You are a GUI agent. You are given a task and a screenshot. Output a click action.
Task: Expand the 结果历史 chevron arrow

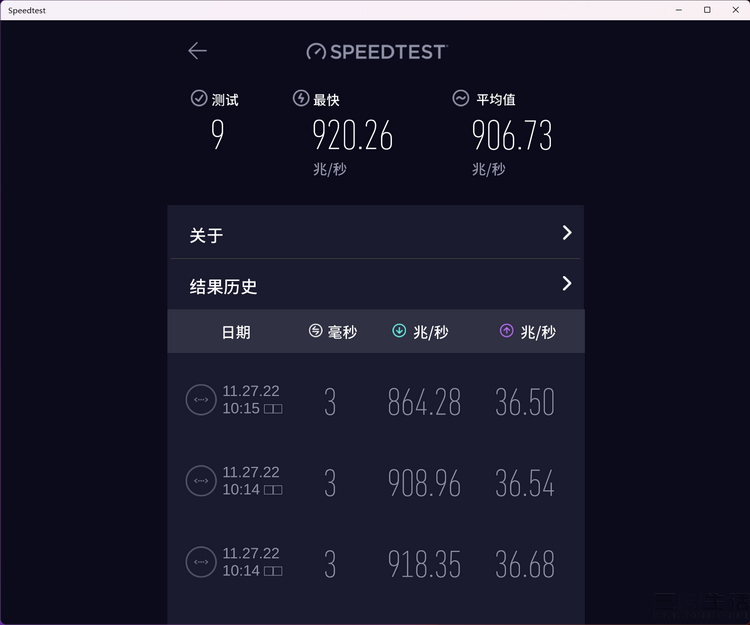tap(567, 283)
